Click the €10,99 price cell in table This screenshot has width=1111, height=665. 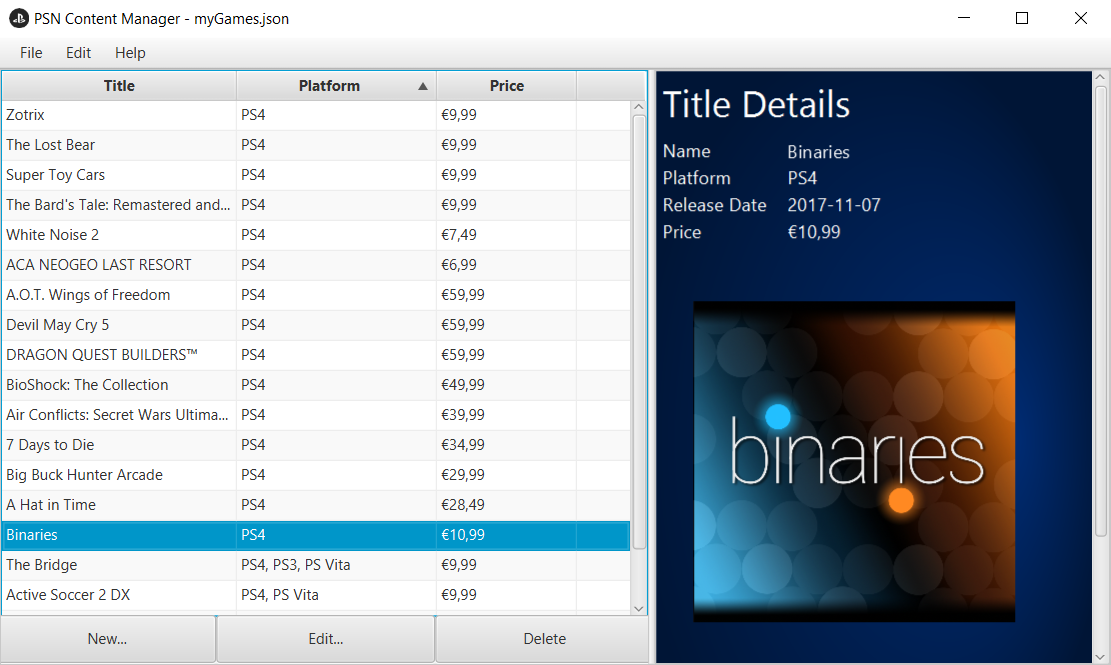pyautogui.click(x=507, y=535)
